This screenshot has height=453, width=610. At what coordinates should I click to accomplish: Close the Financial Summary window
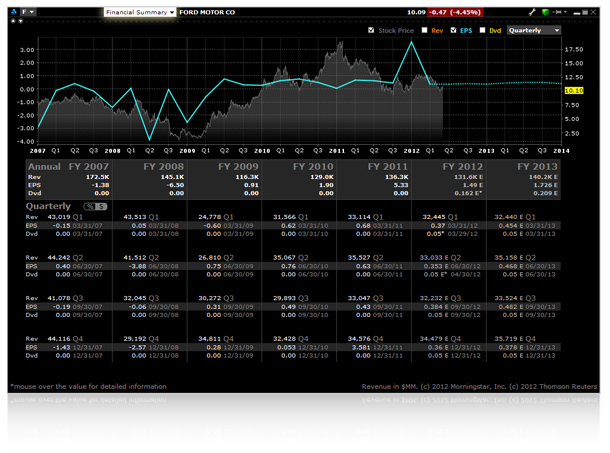[593, 12]
